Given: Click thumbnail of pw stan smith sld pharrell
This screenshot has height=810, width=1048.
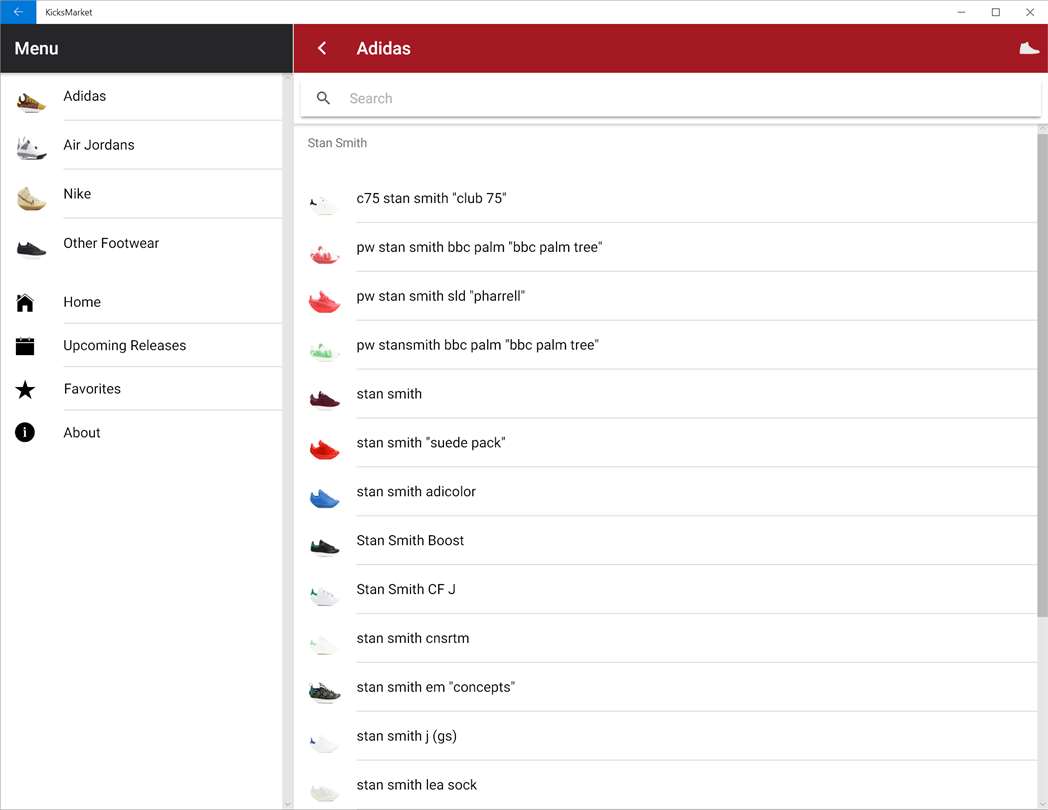Looking at the screenshot, I should (324, 302).
